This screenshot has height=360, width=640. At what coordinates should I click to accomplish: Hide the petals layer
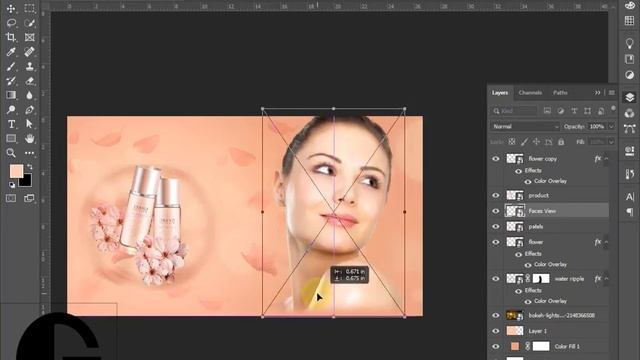[x=496, y=227]
